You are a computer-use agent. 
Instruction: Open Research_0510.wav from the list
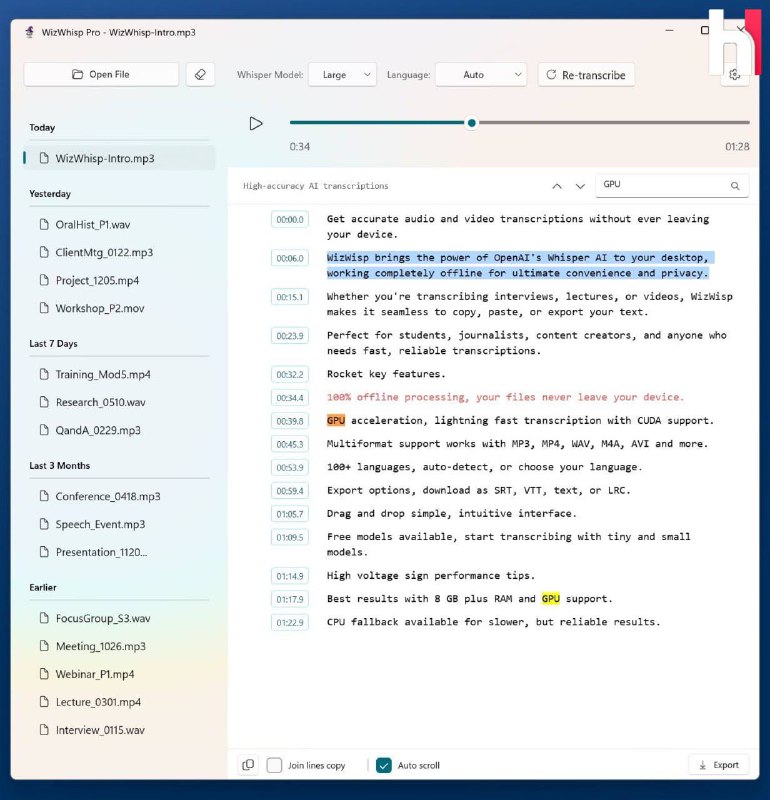click(x=119, y=403)
